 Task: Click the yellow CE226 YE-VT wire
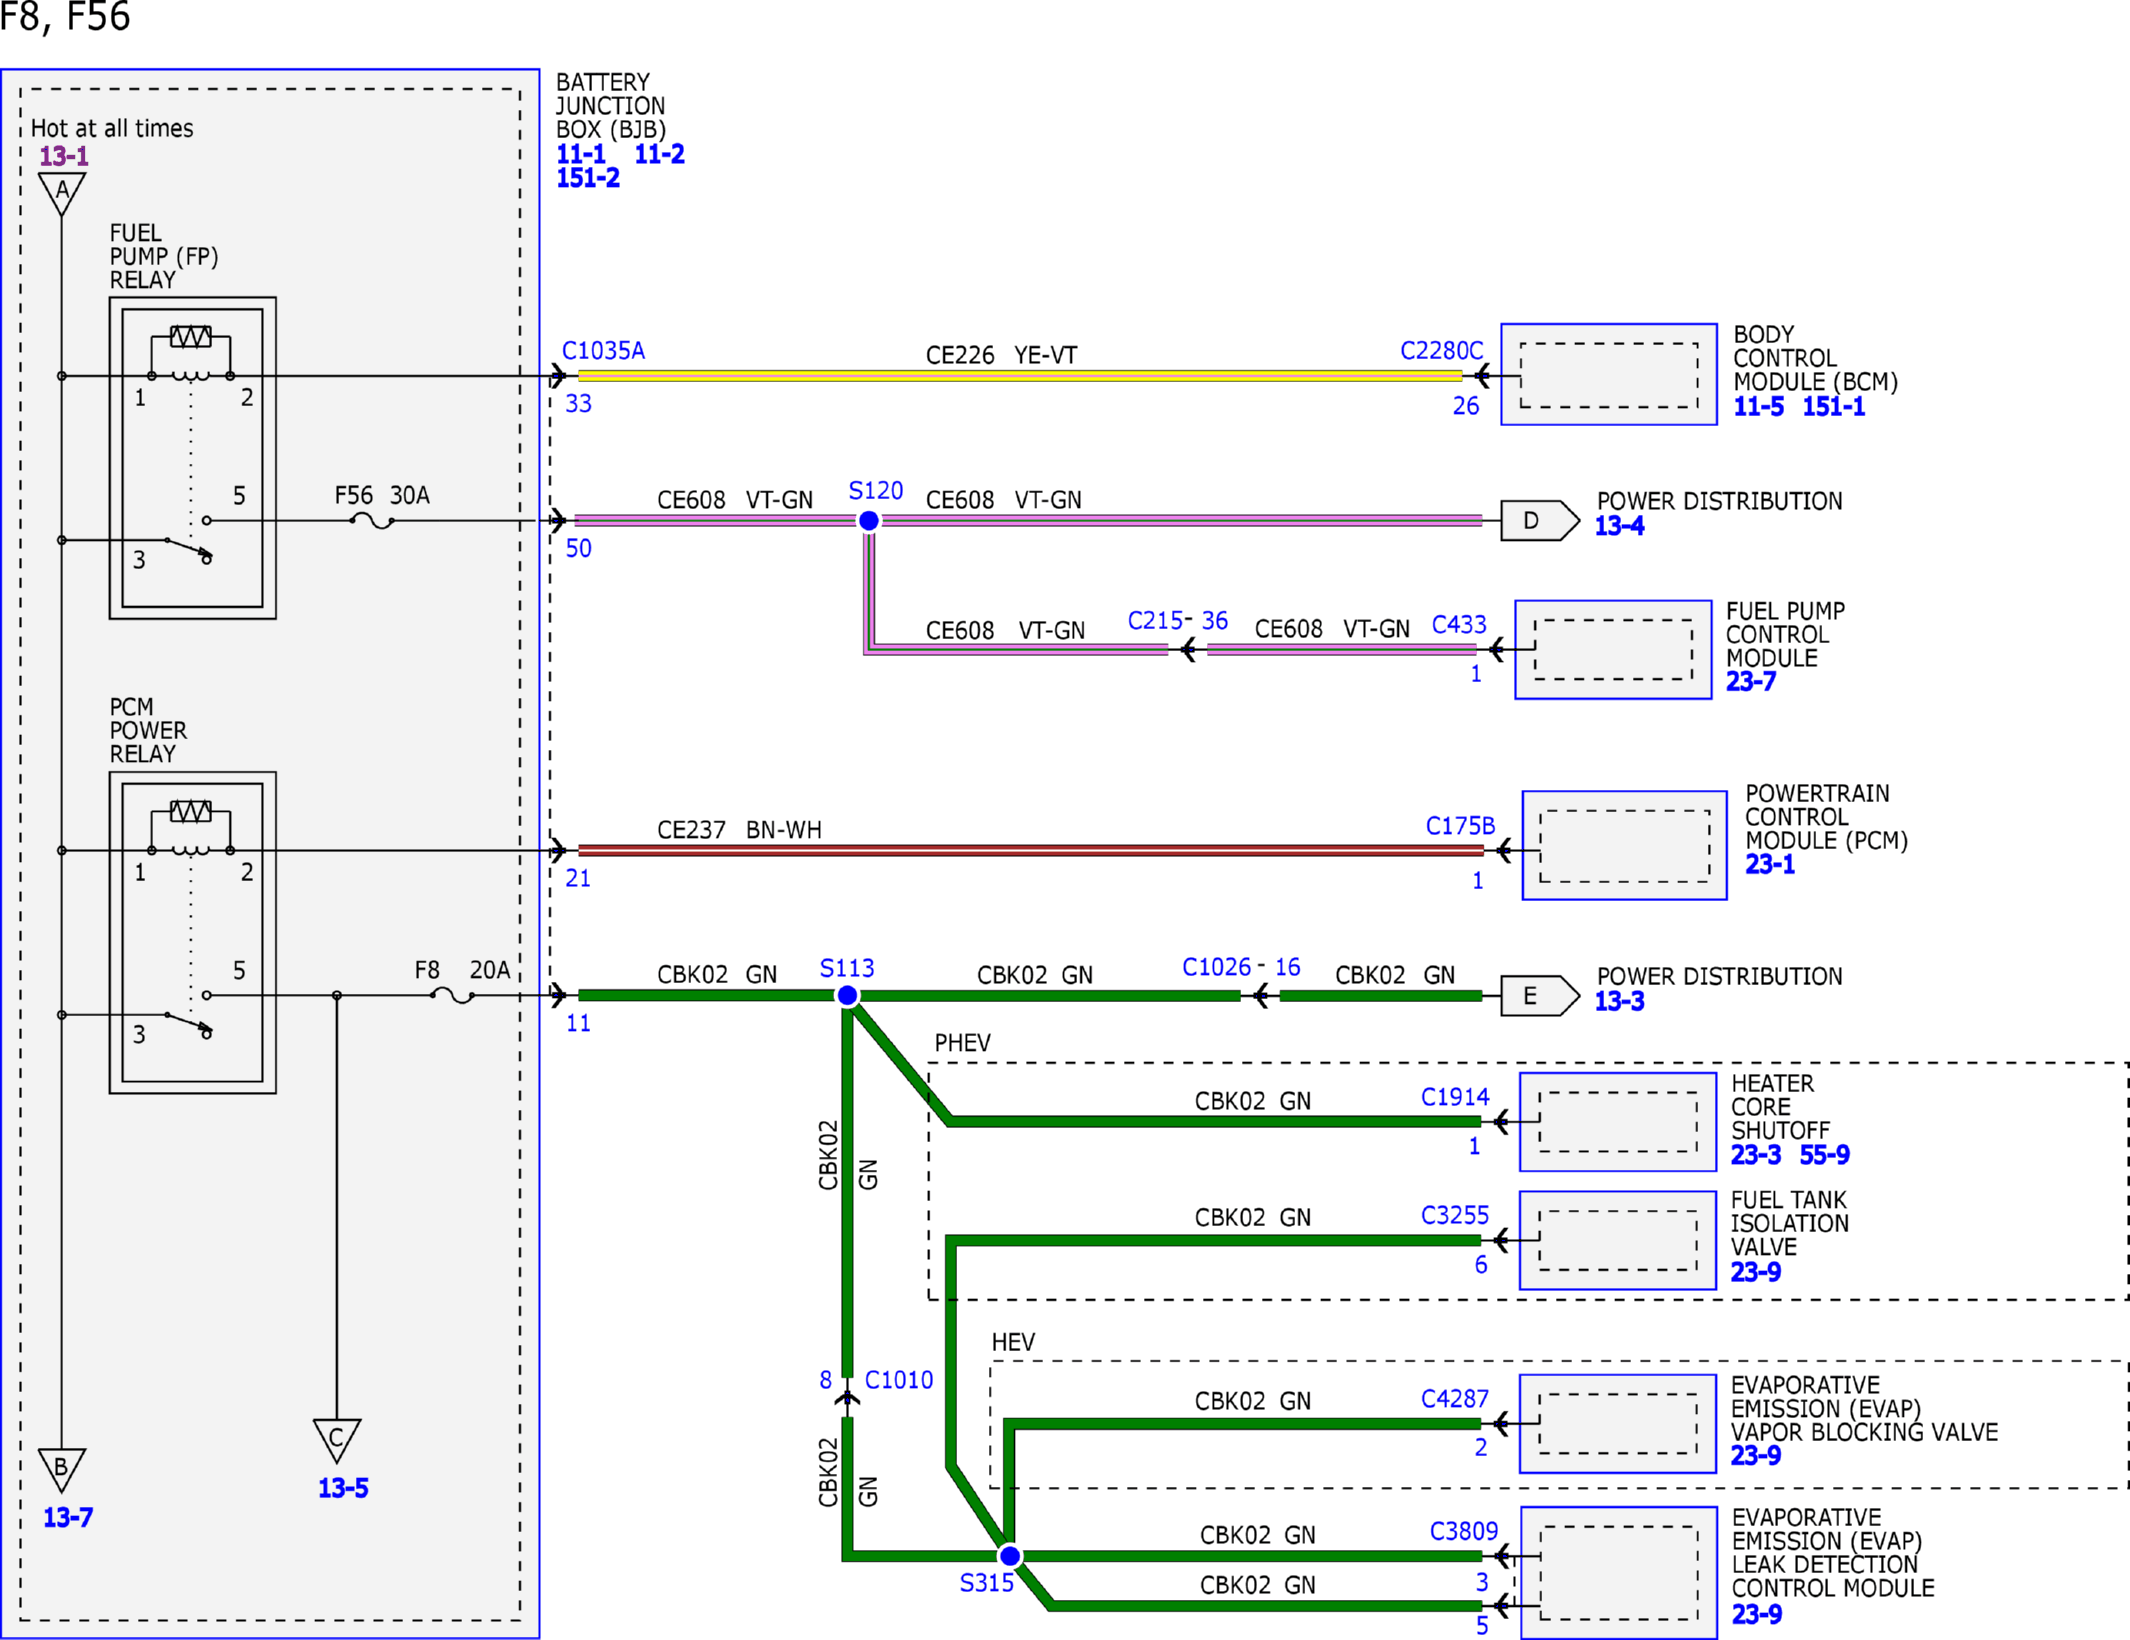1020,376
